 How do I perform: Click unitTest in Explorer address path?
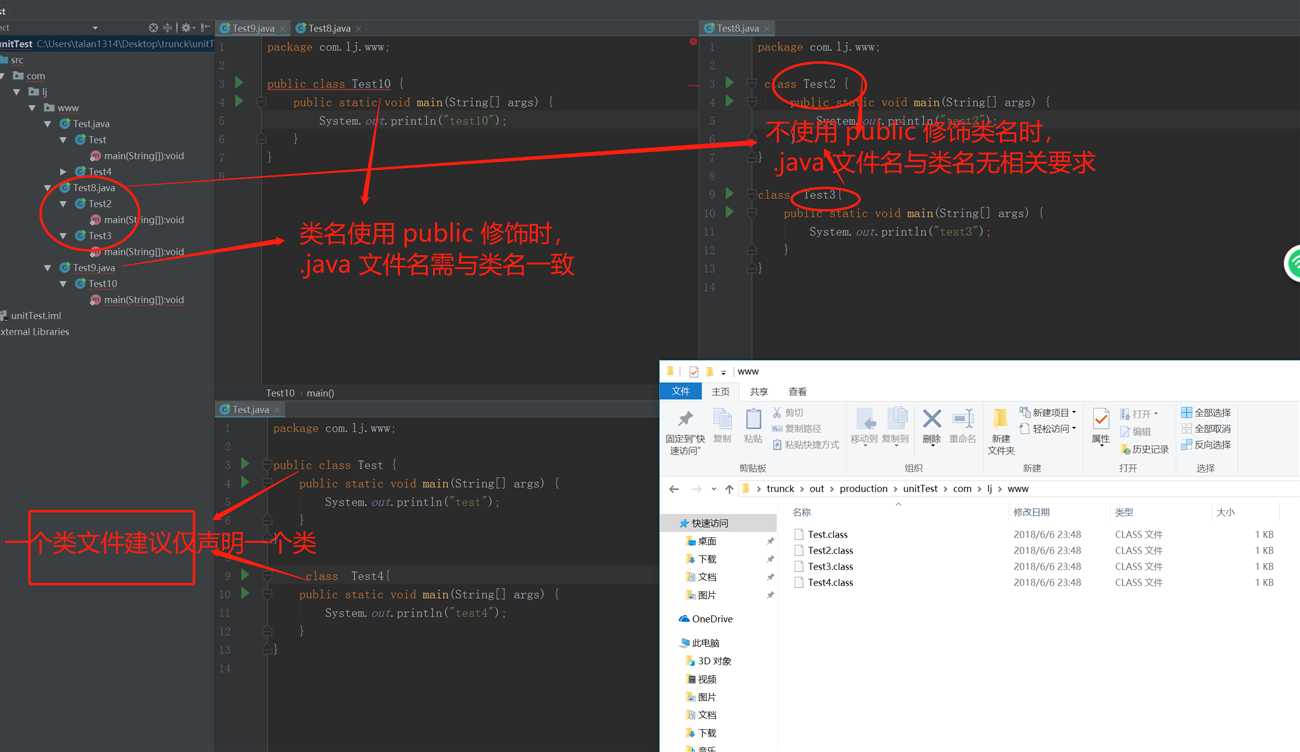point(920,489)
